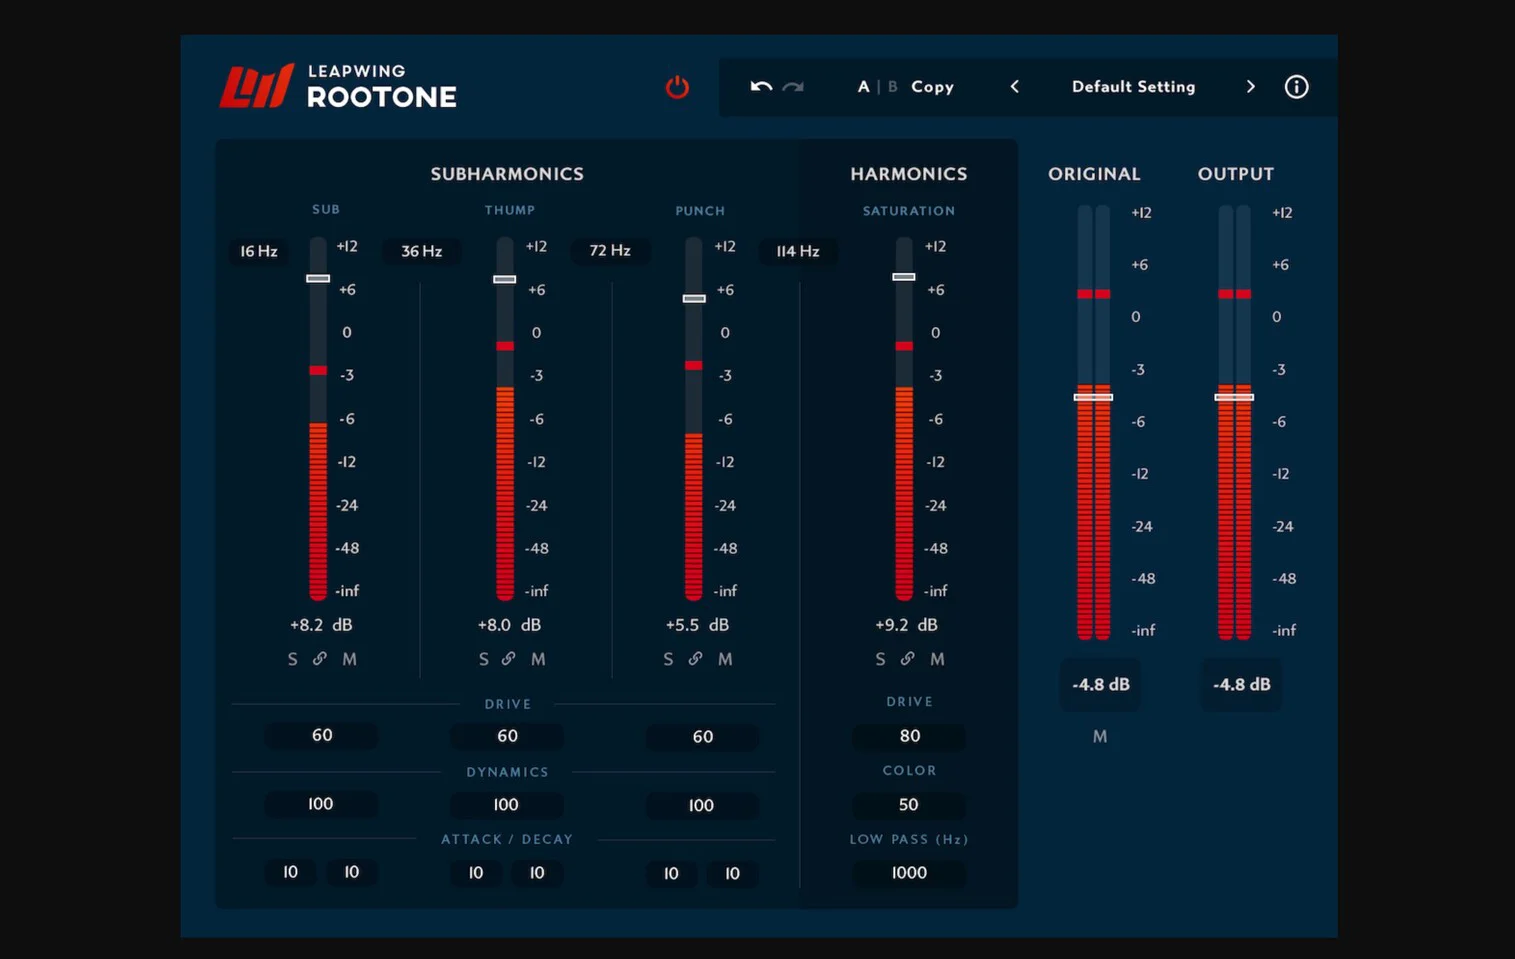Switch to the A setting
Viewport: 1515px width, 959px height.
click(x=863, y=87)
